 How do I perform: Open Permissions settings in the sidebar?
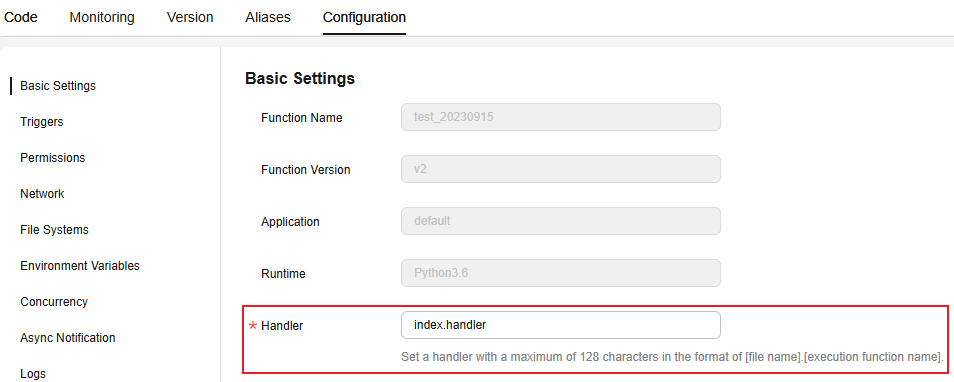pos(52,158)
